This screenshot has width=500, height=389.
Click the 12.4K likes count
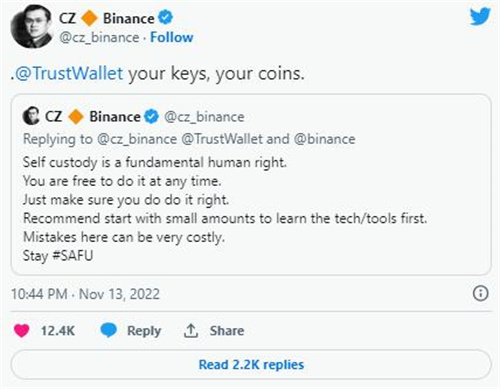[58, 331]
